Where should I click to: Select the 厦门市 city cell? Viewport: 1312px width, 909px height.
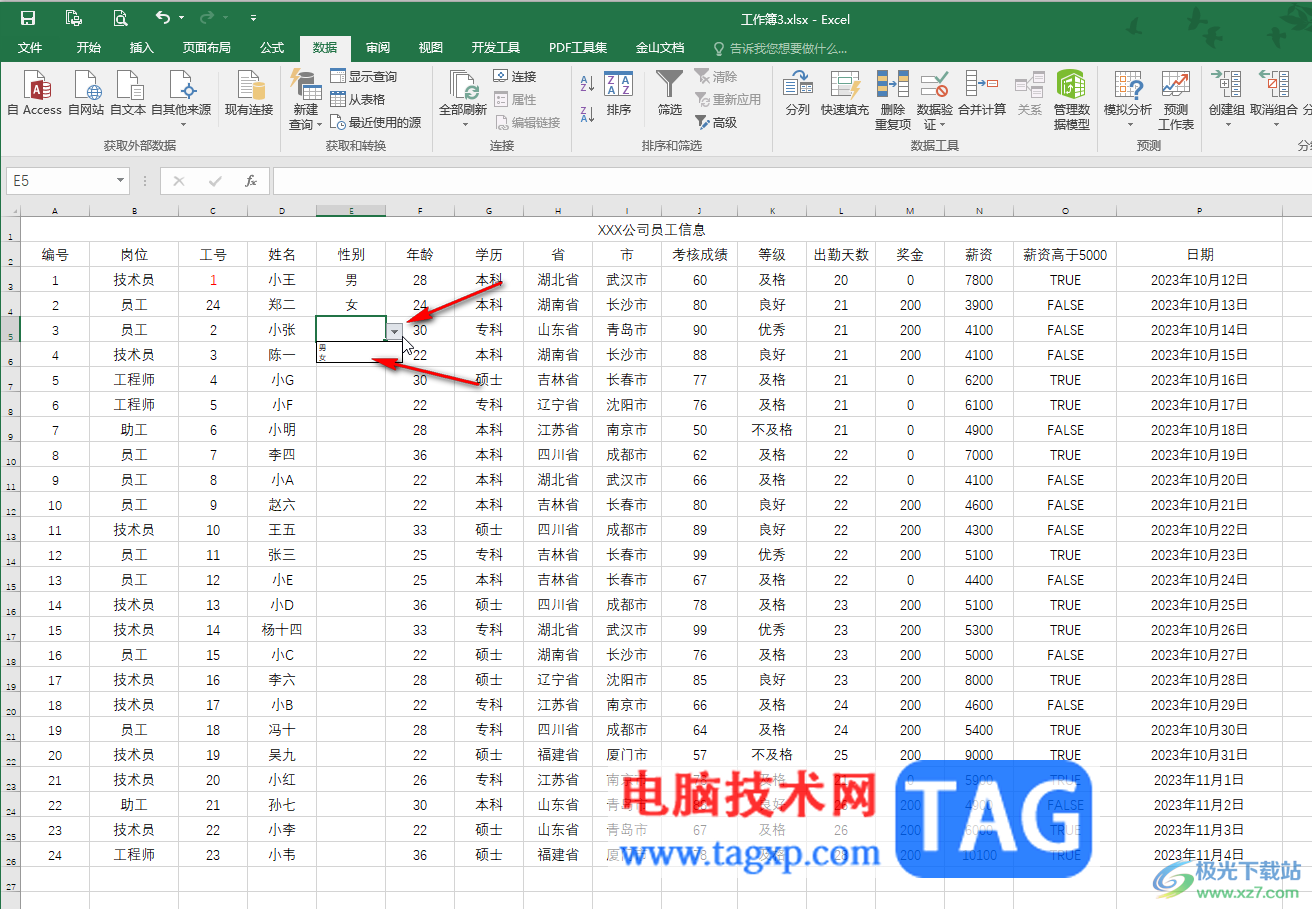tap(627, 755)
